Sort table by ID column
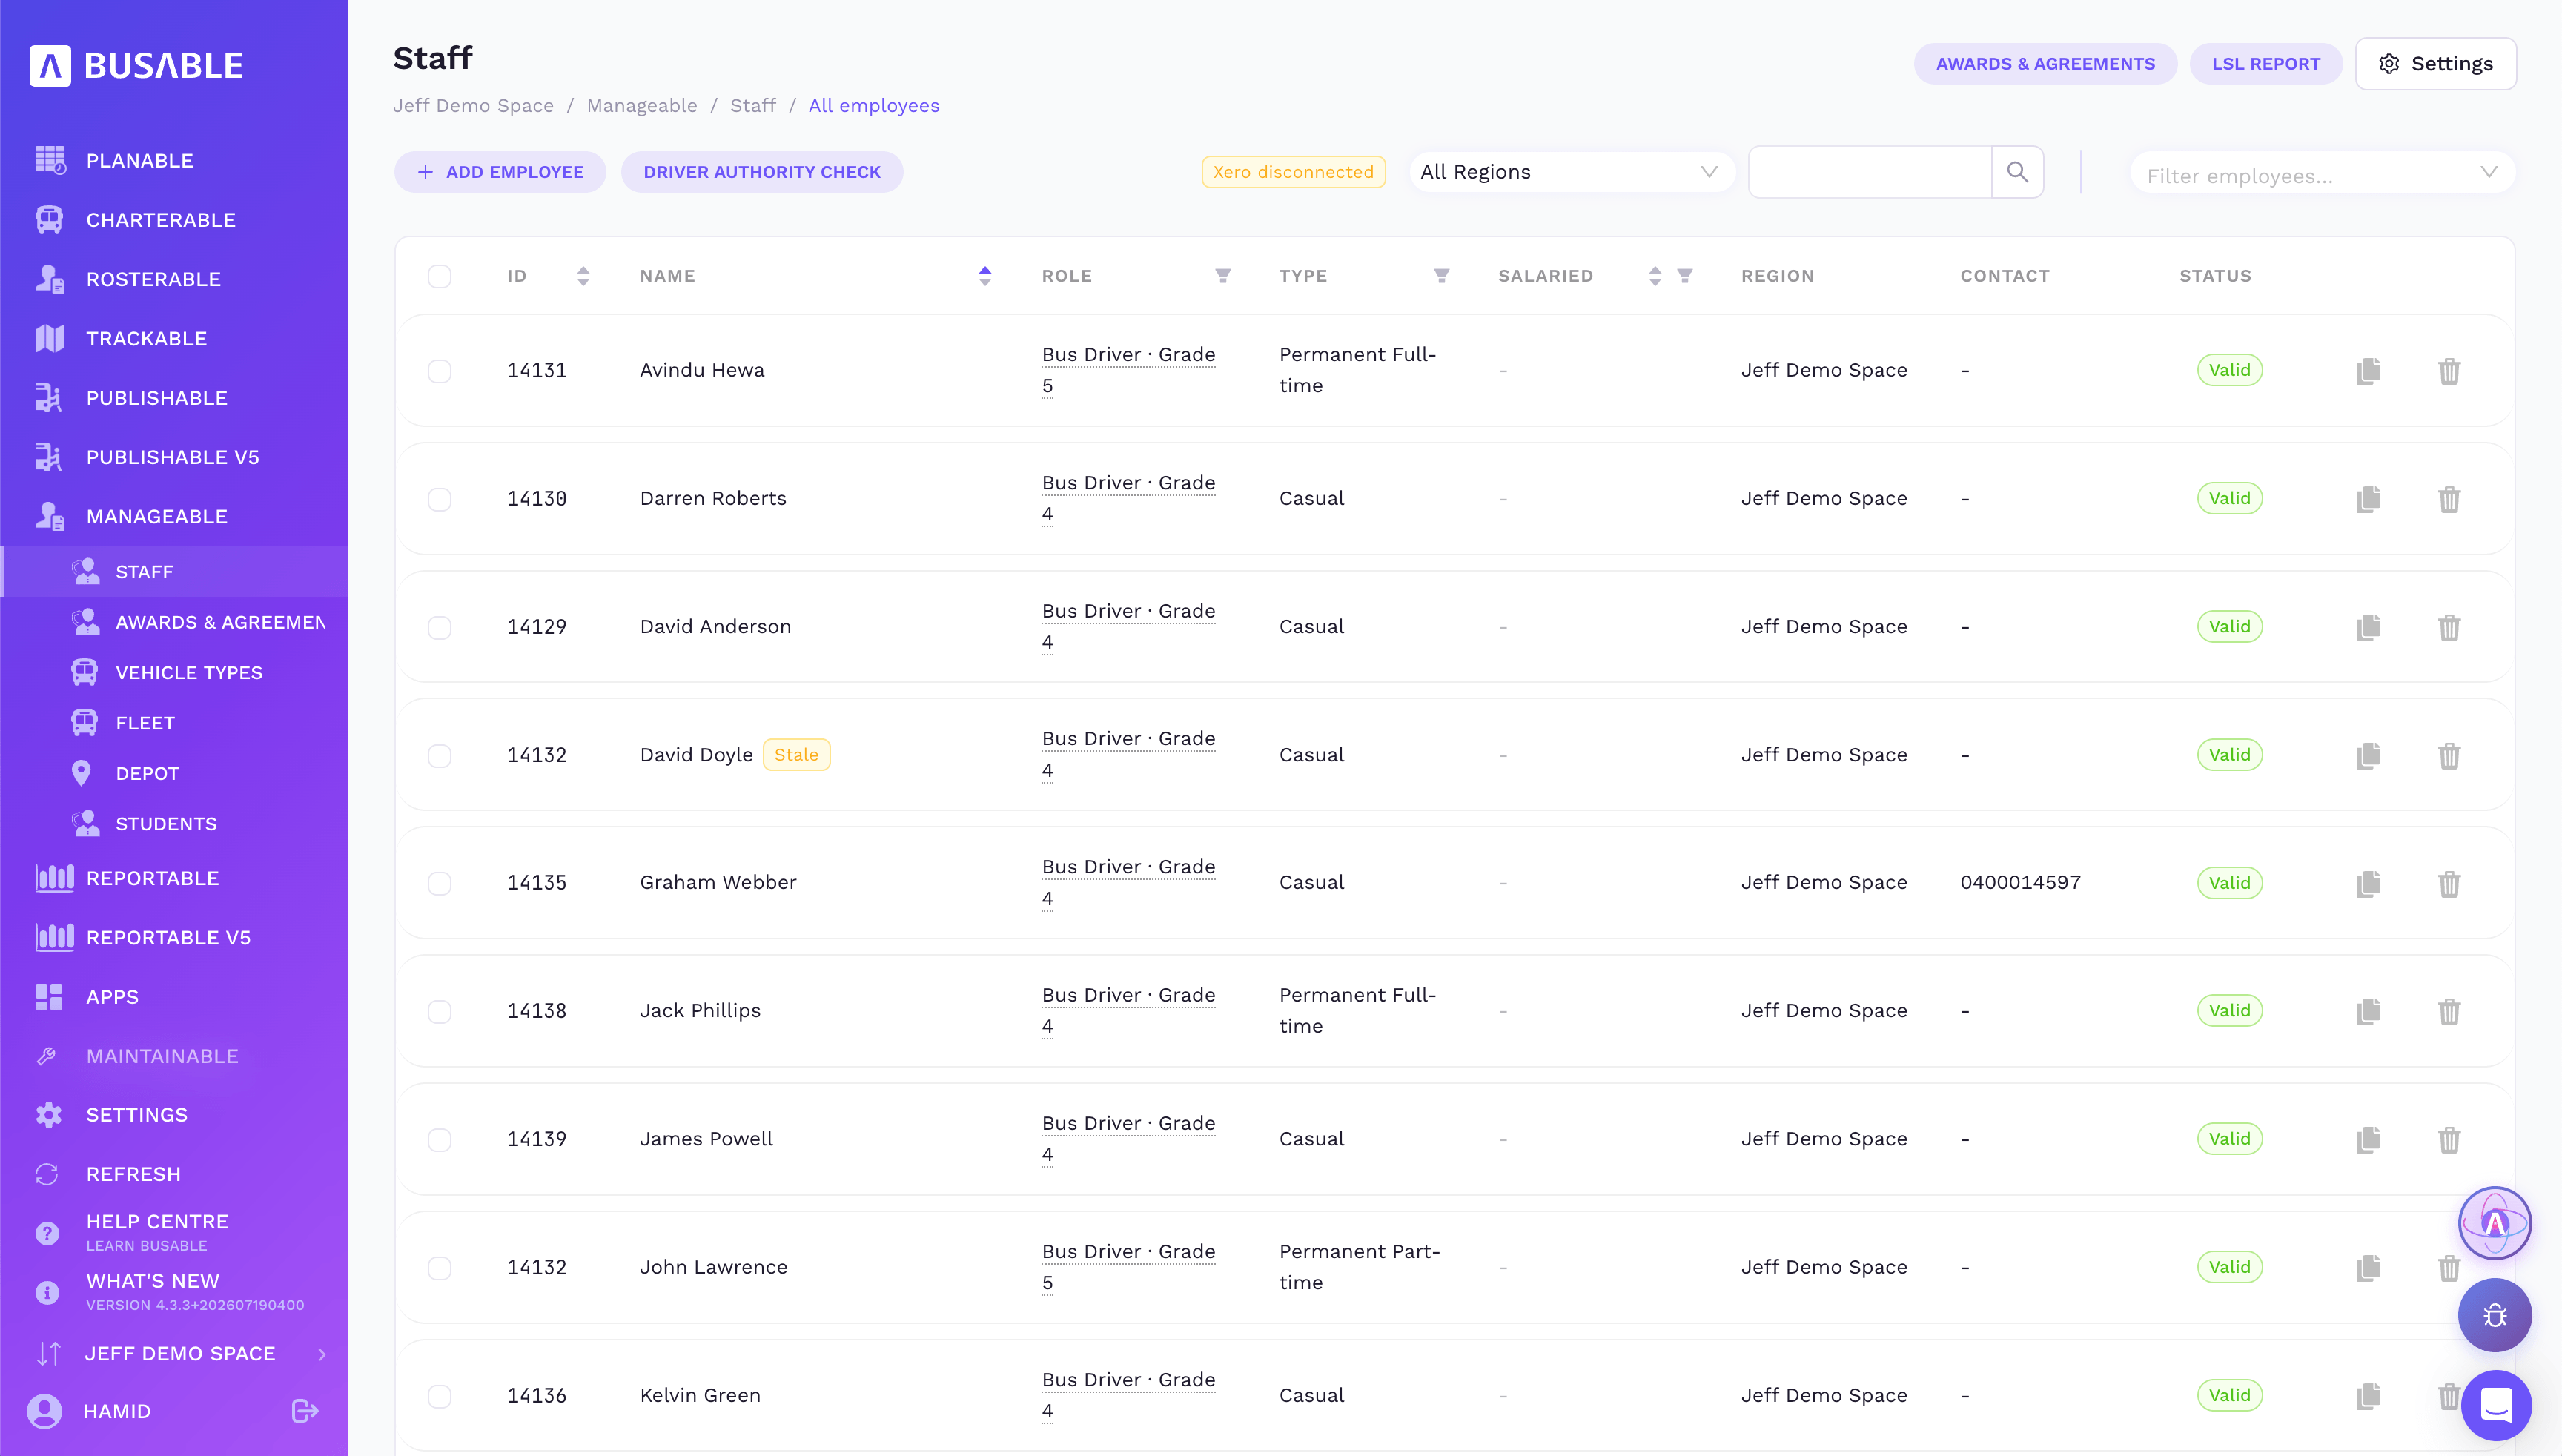This screenshot has width=2562, height=1456. click(x=583, y=276)
